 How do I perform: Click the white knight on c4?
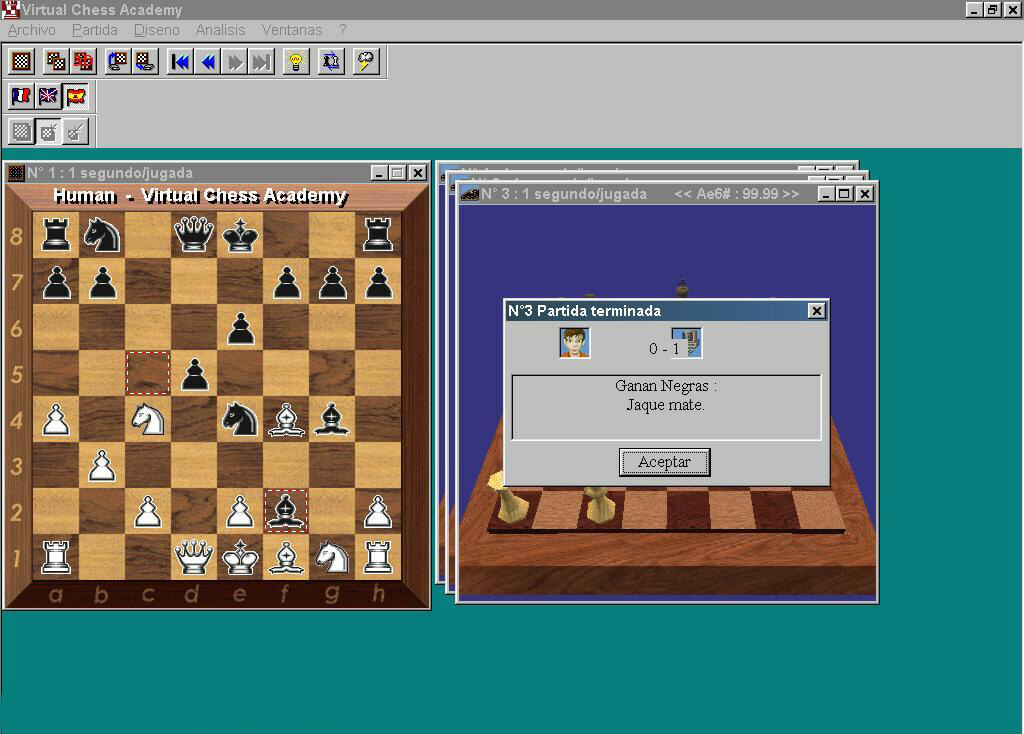click(148, 418)
